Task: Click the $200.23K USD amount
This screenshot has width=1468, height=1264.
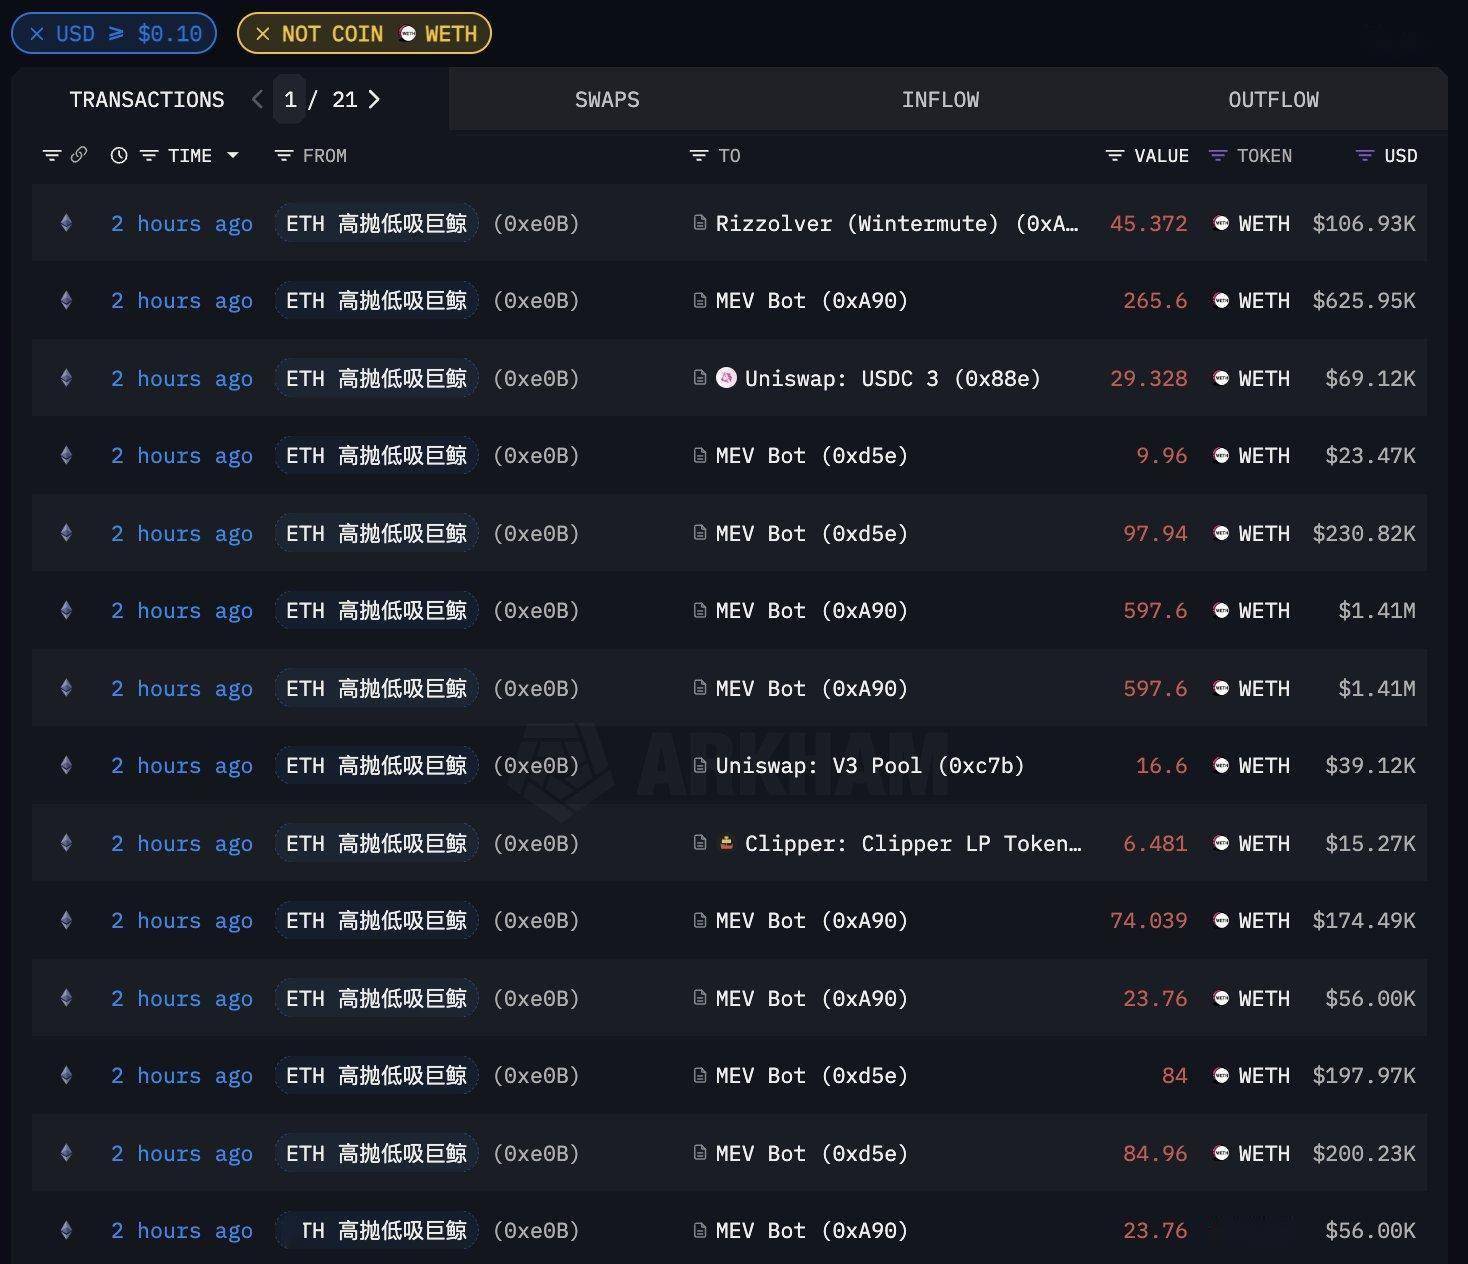Action: pos(1364,1153)
